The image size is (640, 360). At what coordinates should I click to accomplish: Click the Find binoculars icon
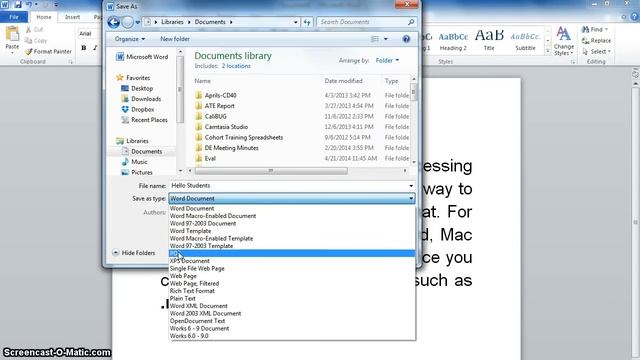(x=585, y=29)
